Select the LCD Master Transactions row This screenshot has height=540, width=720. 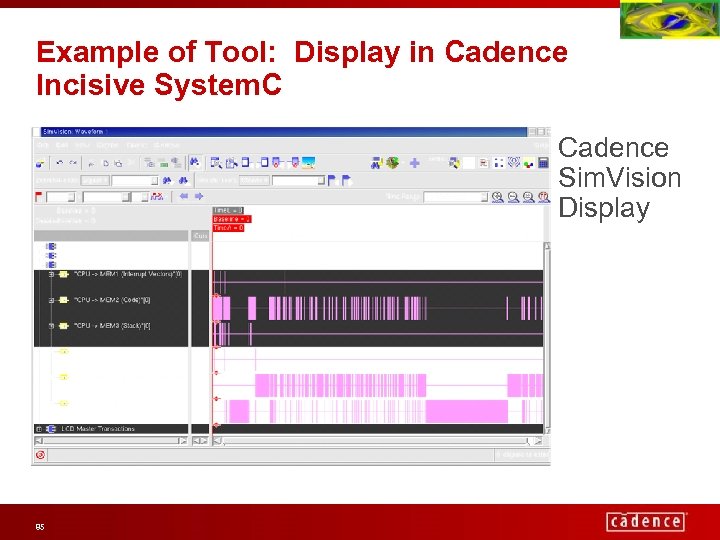111,429
